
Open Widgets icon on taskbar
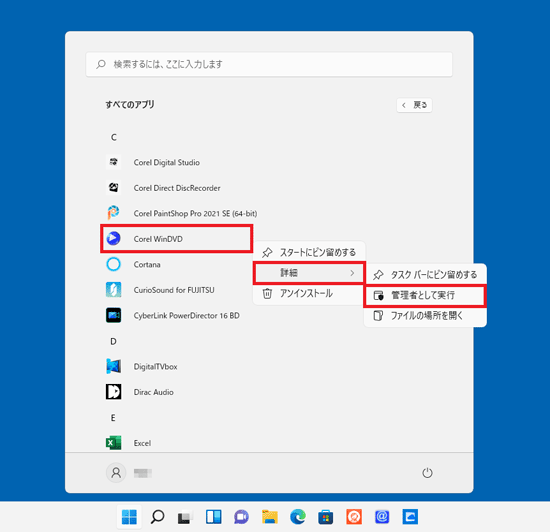tap(213, 517)
